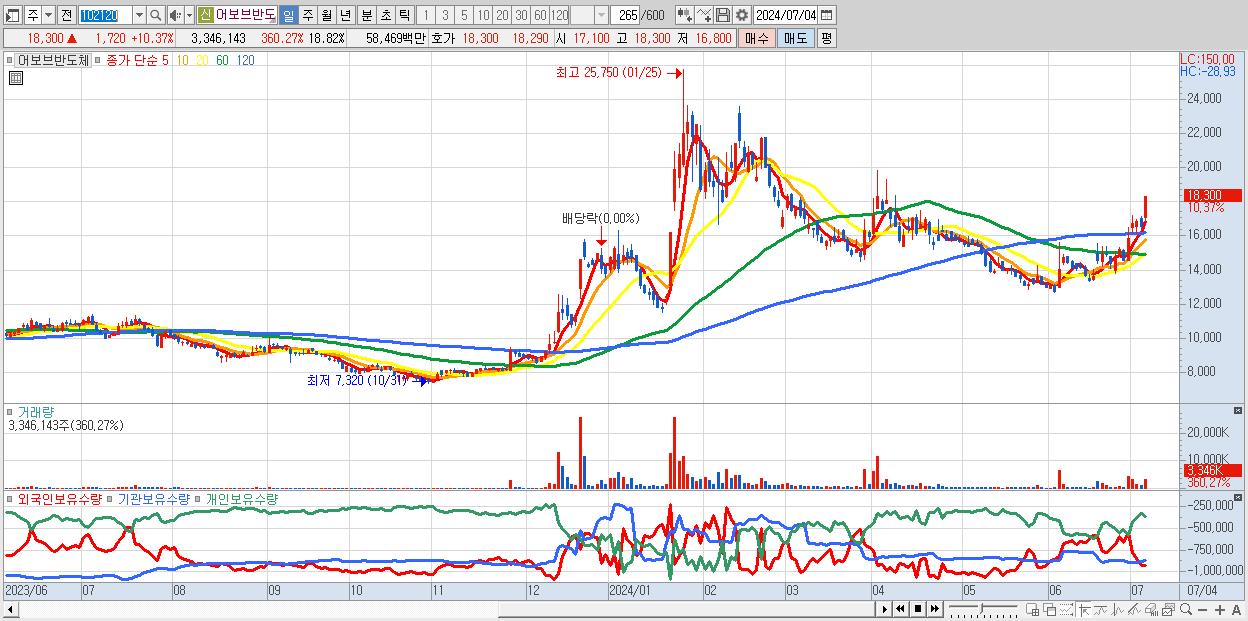This screenshot has height=621, width=1248.
Task: Select the 60 interval button
Action: point(540,16)
